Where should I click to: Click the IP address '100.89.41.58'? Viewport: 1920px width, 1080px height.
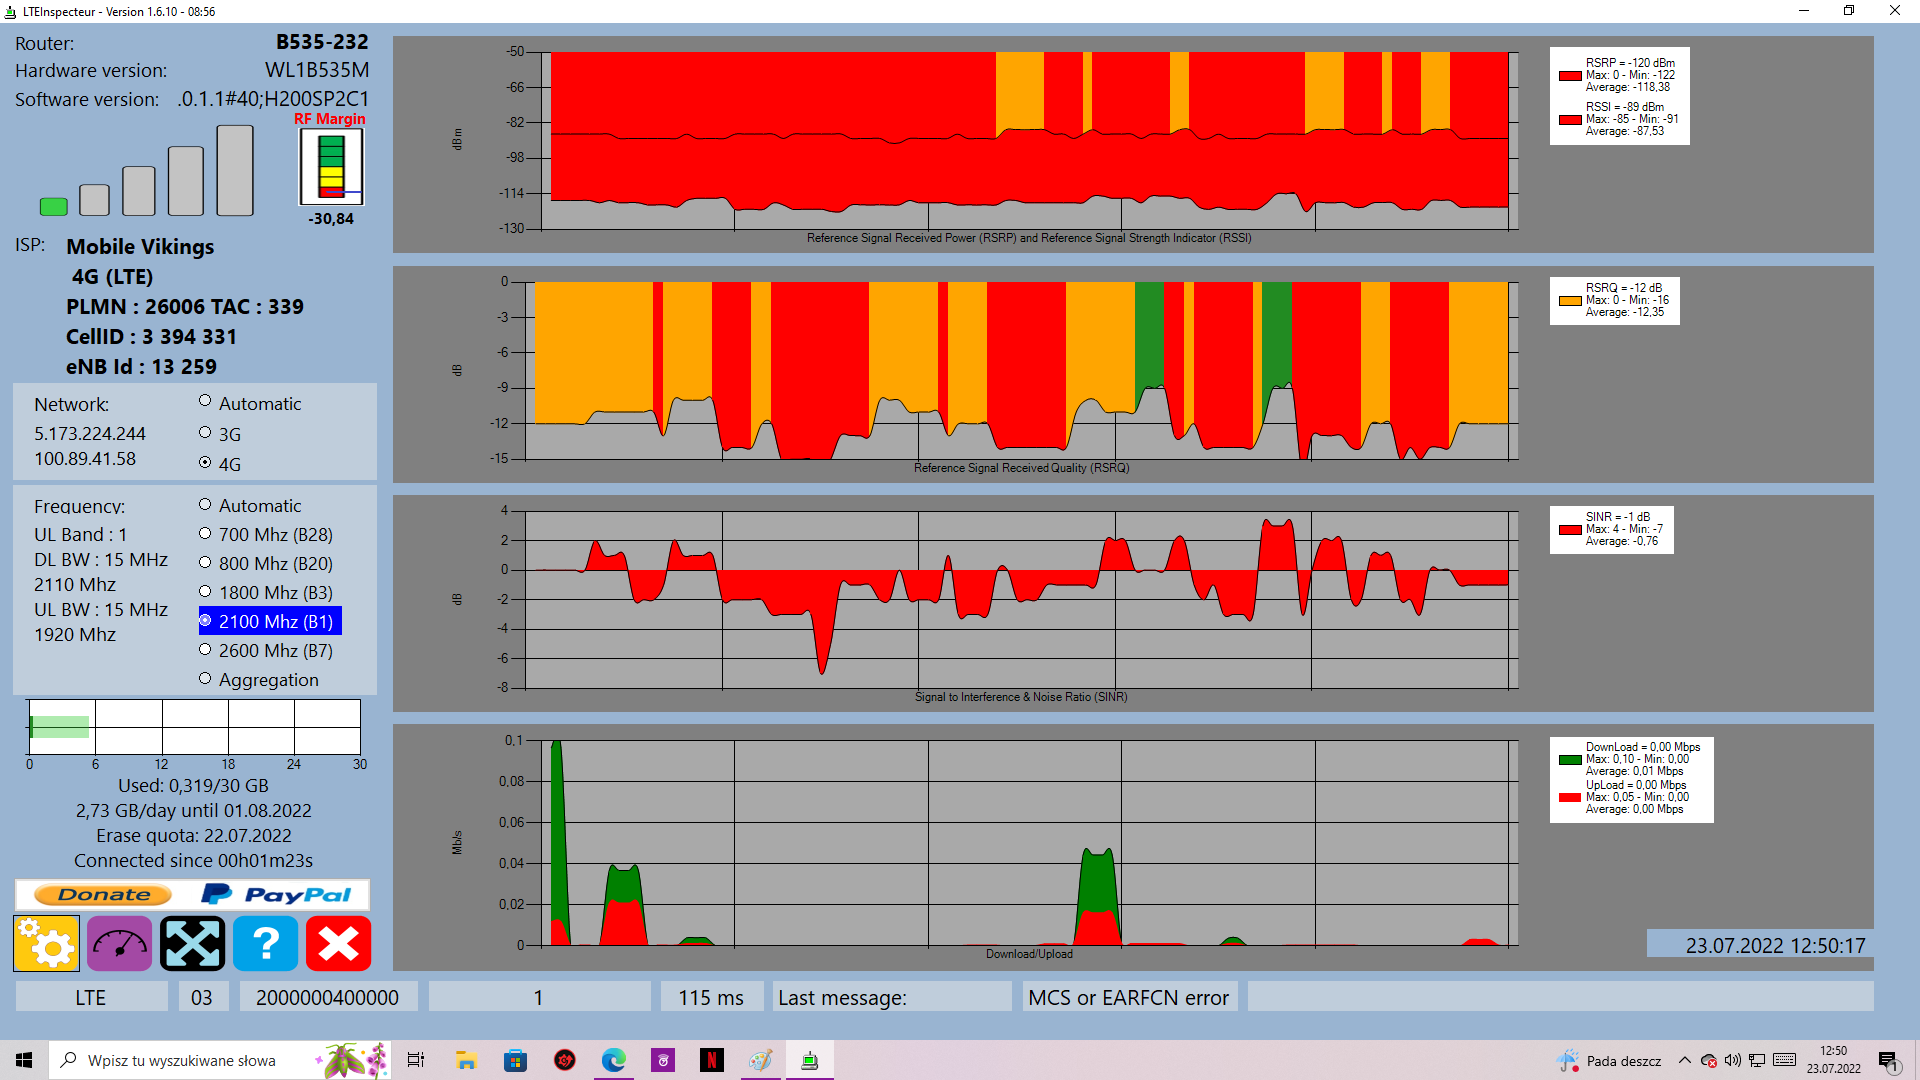(x=85, y=459)
